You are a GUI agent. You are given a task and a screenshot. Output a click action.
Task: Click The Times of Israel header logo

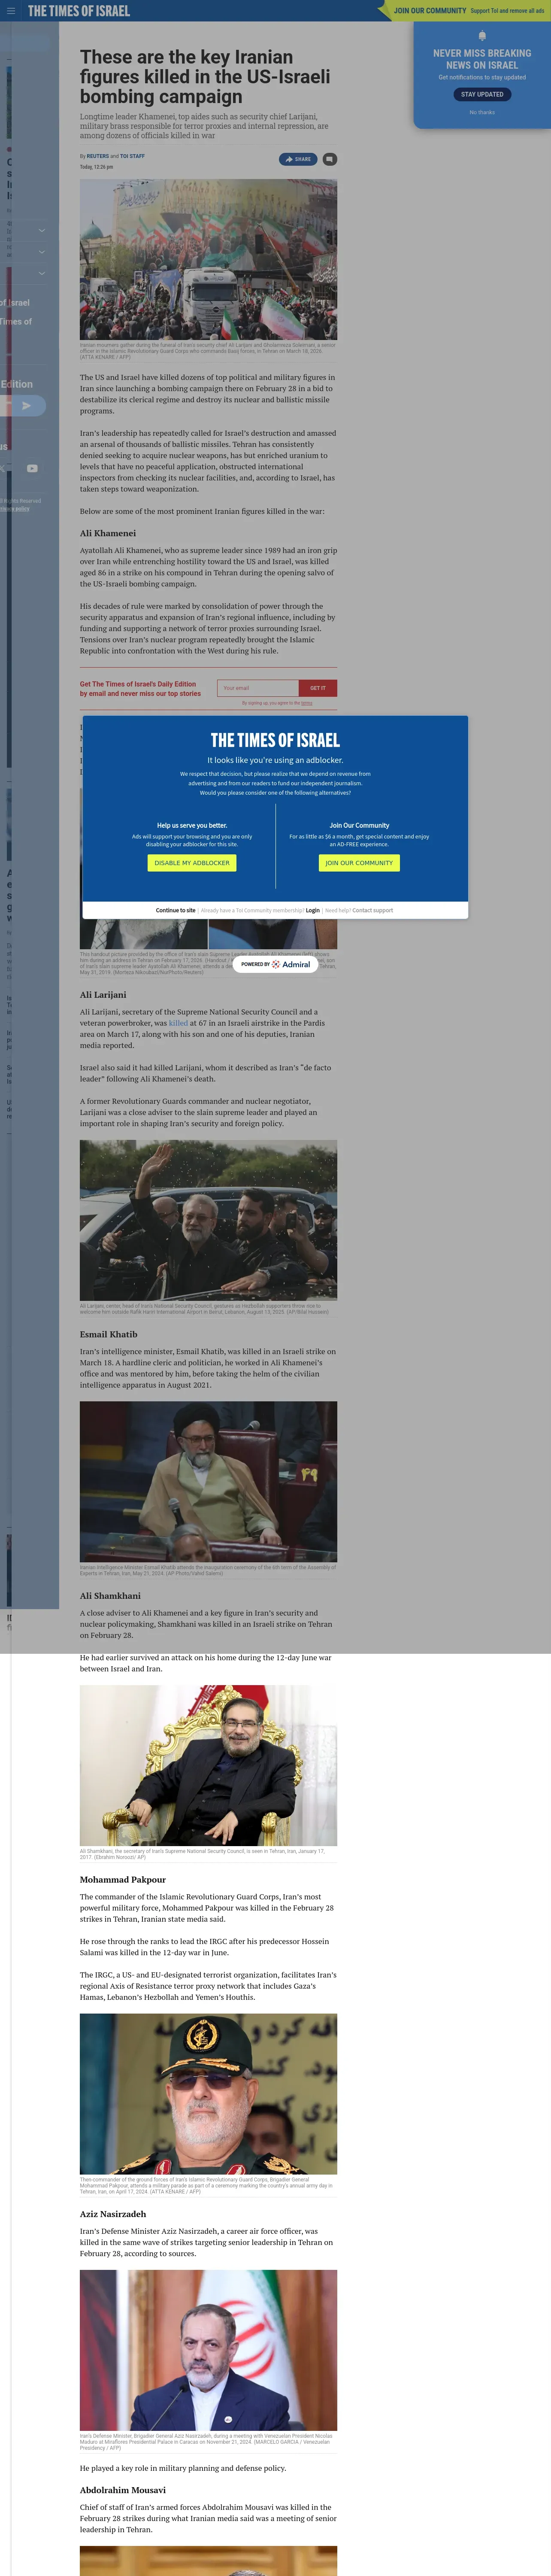coord(79,11)
